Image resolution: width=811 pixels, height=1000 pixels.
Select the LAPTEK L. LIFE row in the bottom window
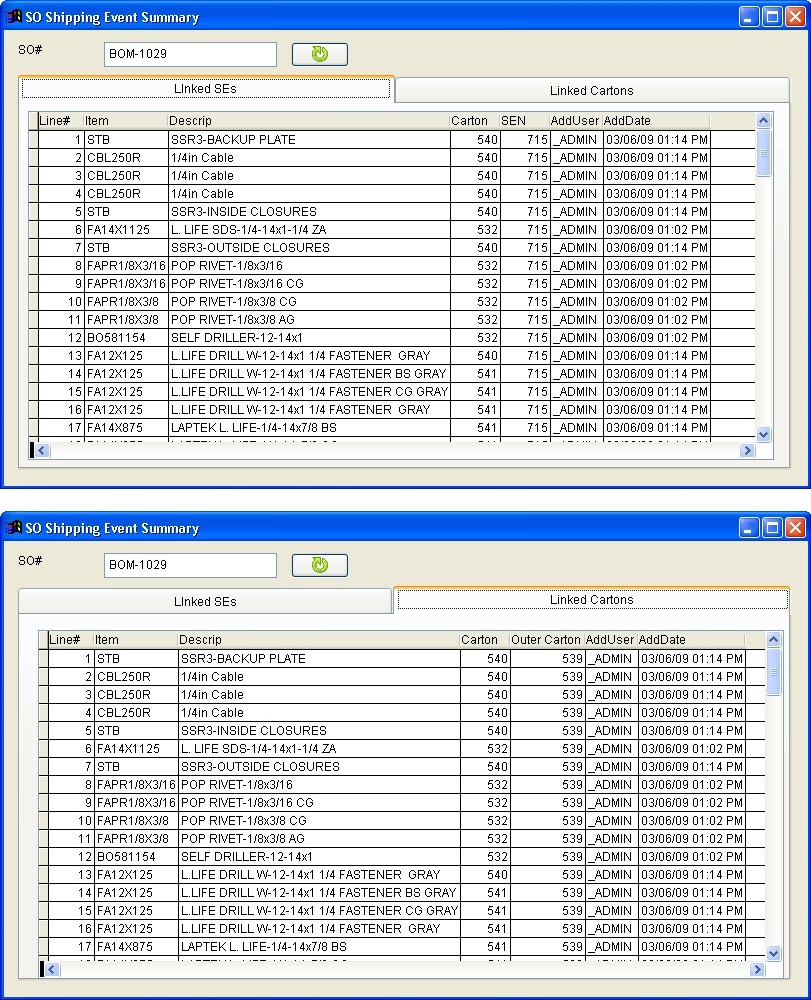tap(264, 947)
